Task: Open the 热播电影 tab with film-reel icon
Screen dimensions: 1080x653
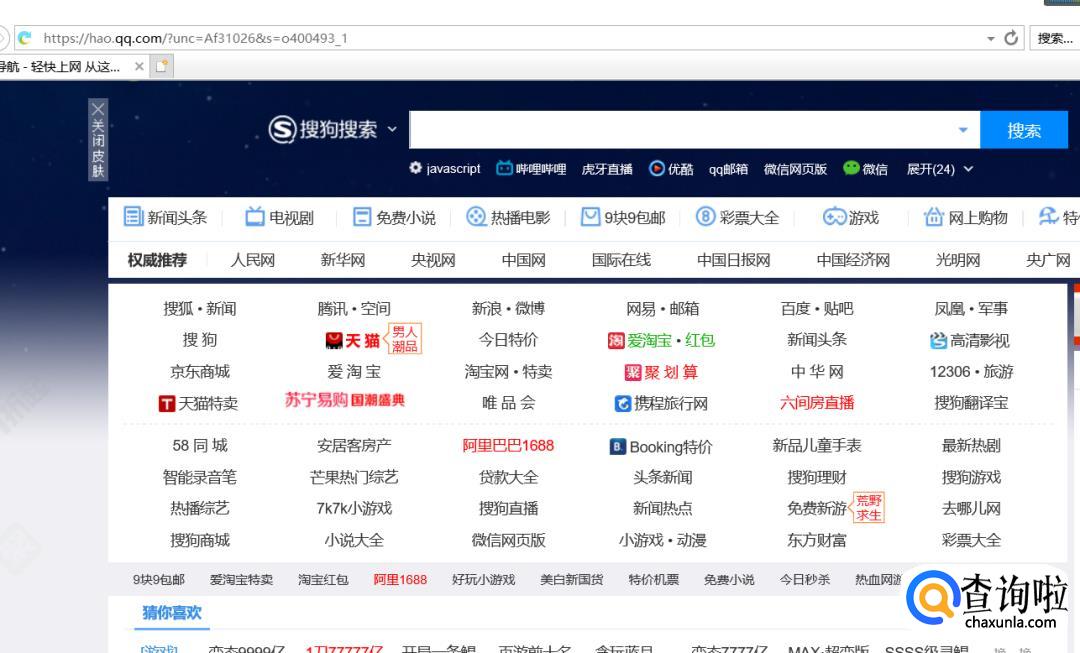Action: pos(508,217)
